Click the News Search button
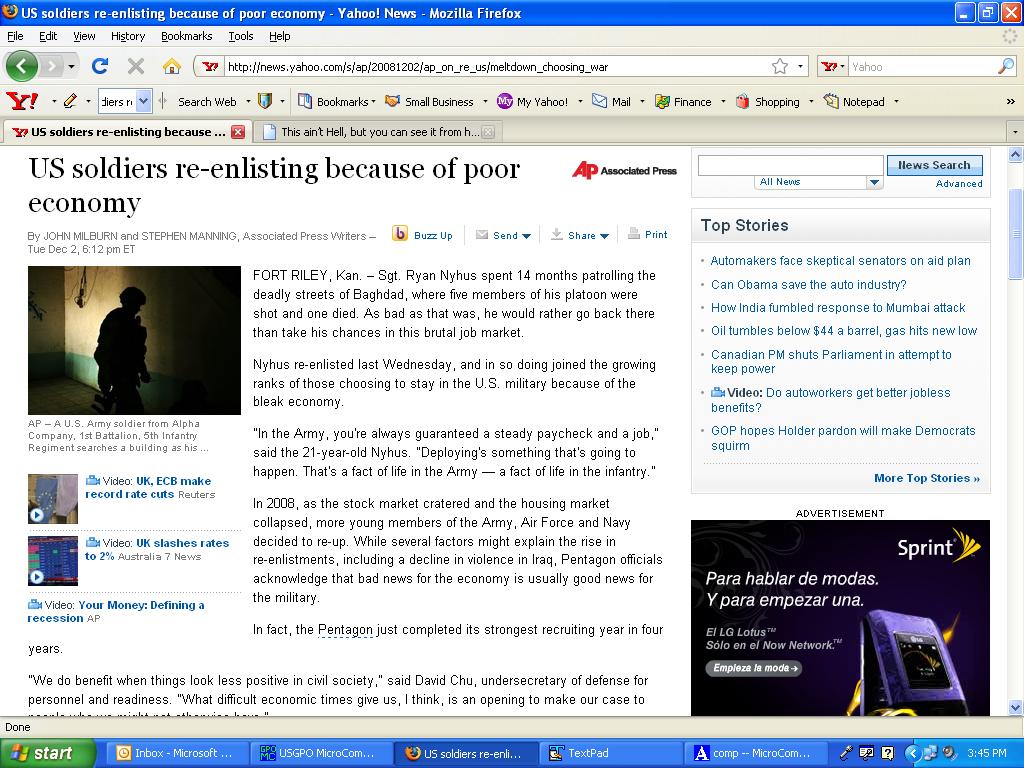1024x768 pixels. tap(934, 165)
